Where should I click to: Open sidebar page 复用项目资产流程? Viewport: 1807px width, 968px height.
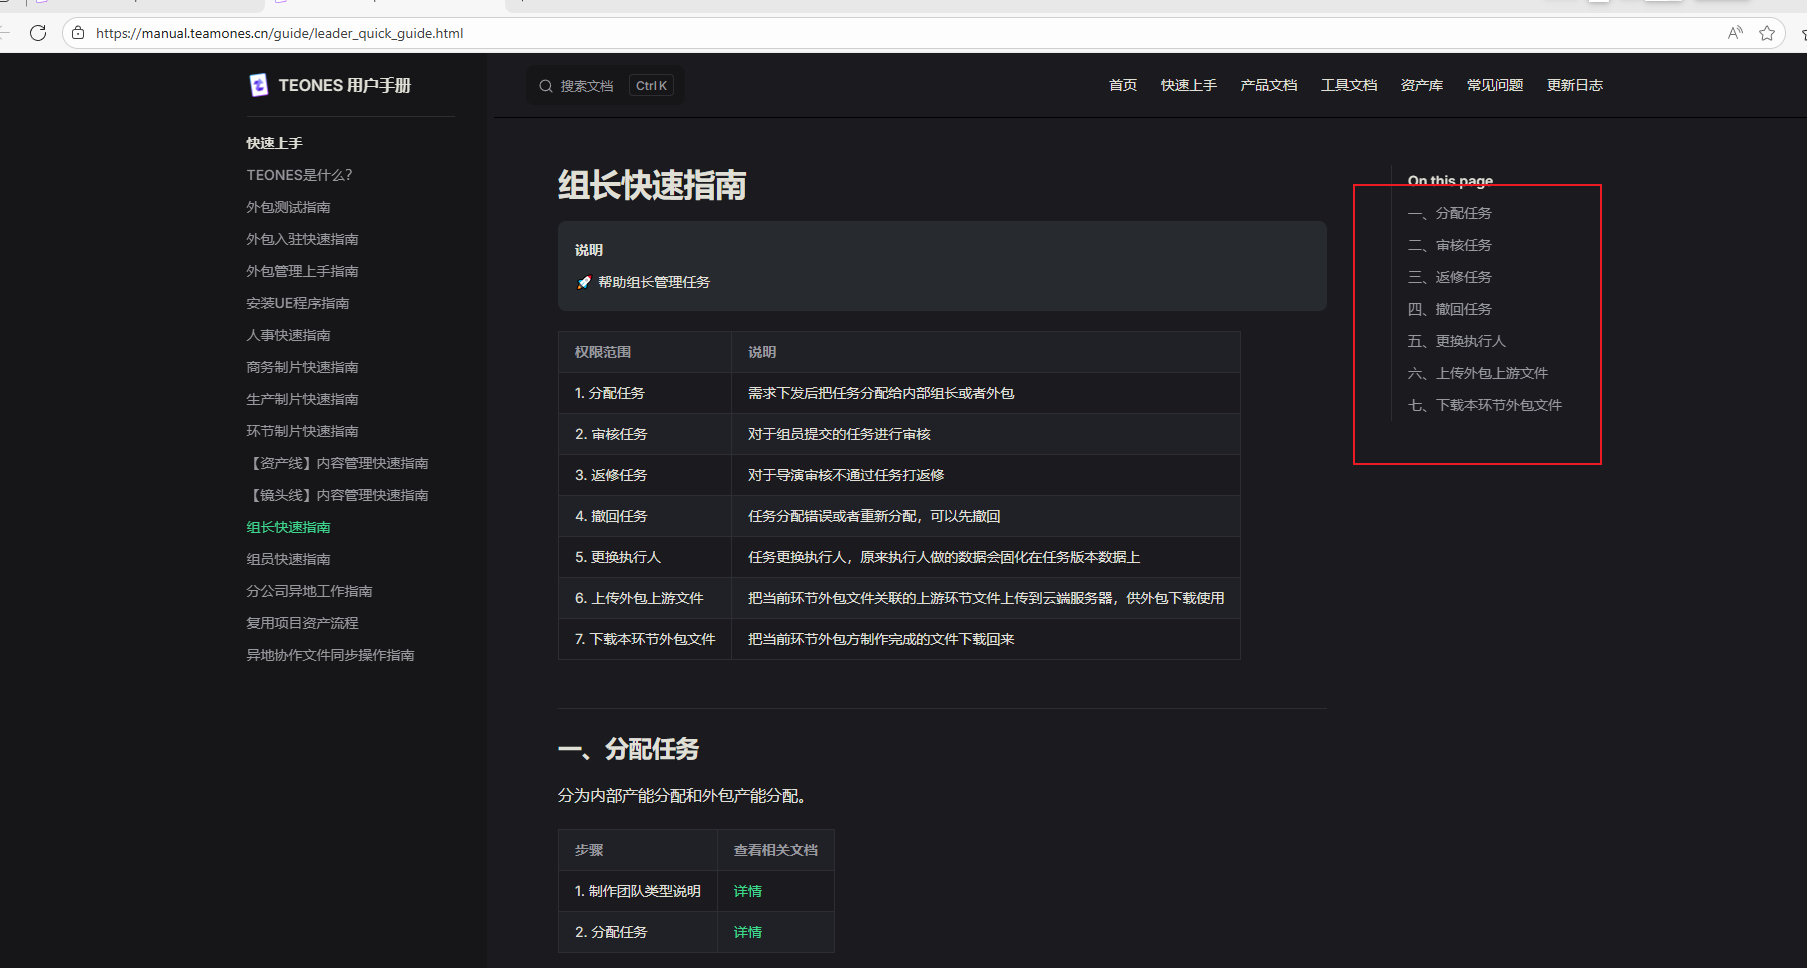[x=302, y=623]
